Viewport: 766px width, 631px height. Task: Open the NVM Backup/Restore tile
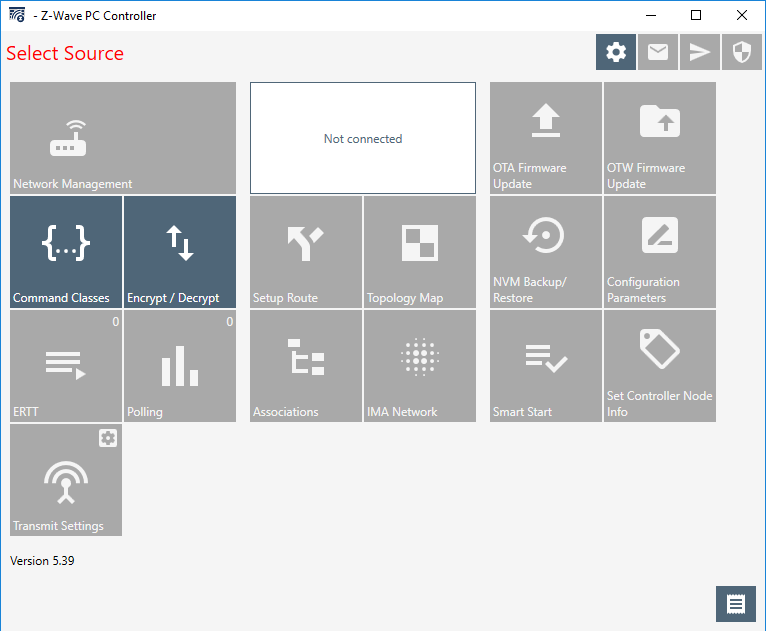546,252
